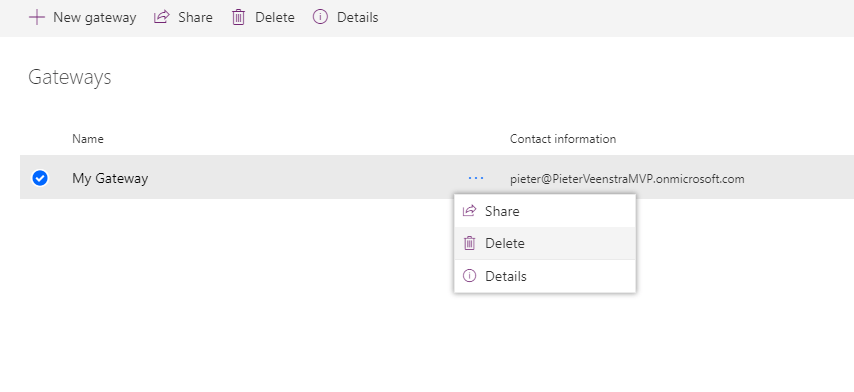Choose Details from the context menu

545,276
